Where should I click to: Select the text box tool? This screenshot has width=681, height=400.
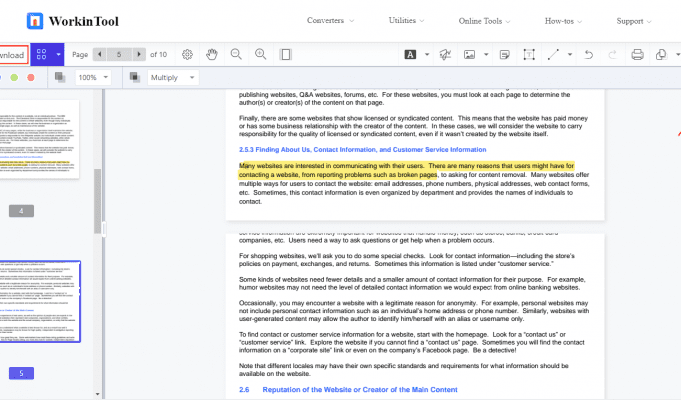coord(529,54)
